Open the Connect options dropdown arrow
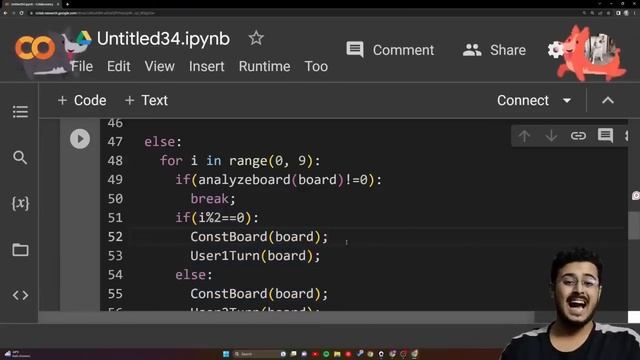This screenshot has width=640, height=360. 567,100
